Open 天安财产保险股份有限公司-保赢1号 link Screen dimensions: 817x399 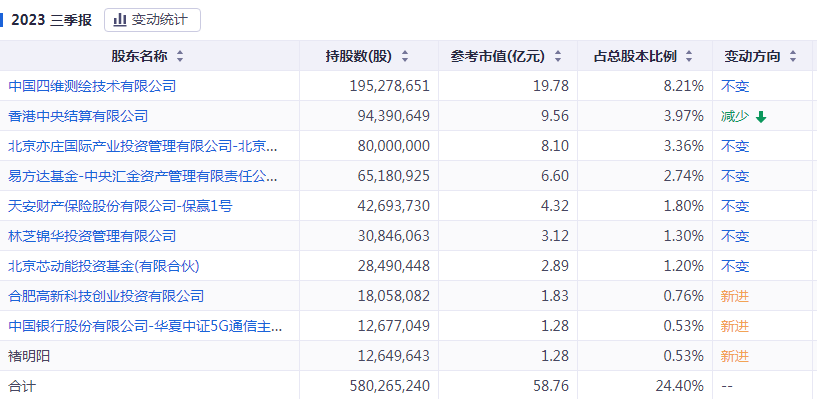[120, 206]
